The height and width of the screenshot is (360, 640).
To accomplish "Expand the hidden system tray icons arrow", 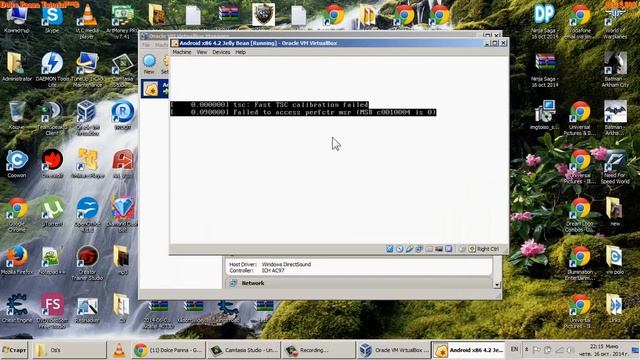I will (x=527, y=350).
